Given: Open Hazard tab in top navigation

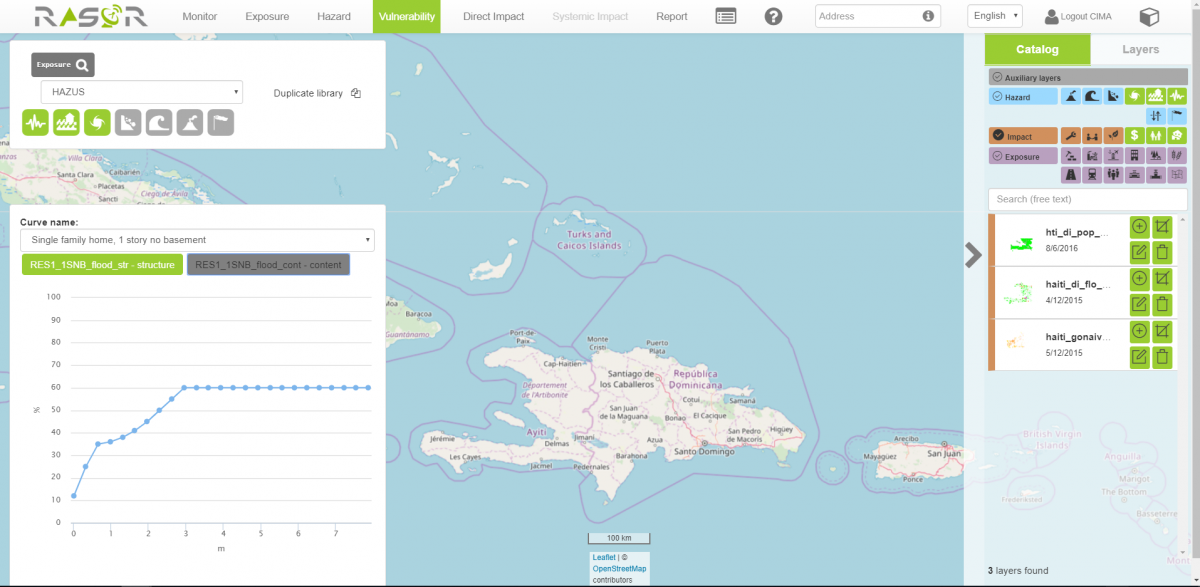Looking at the screenshot, I should (x=334, y=16).
